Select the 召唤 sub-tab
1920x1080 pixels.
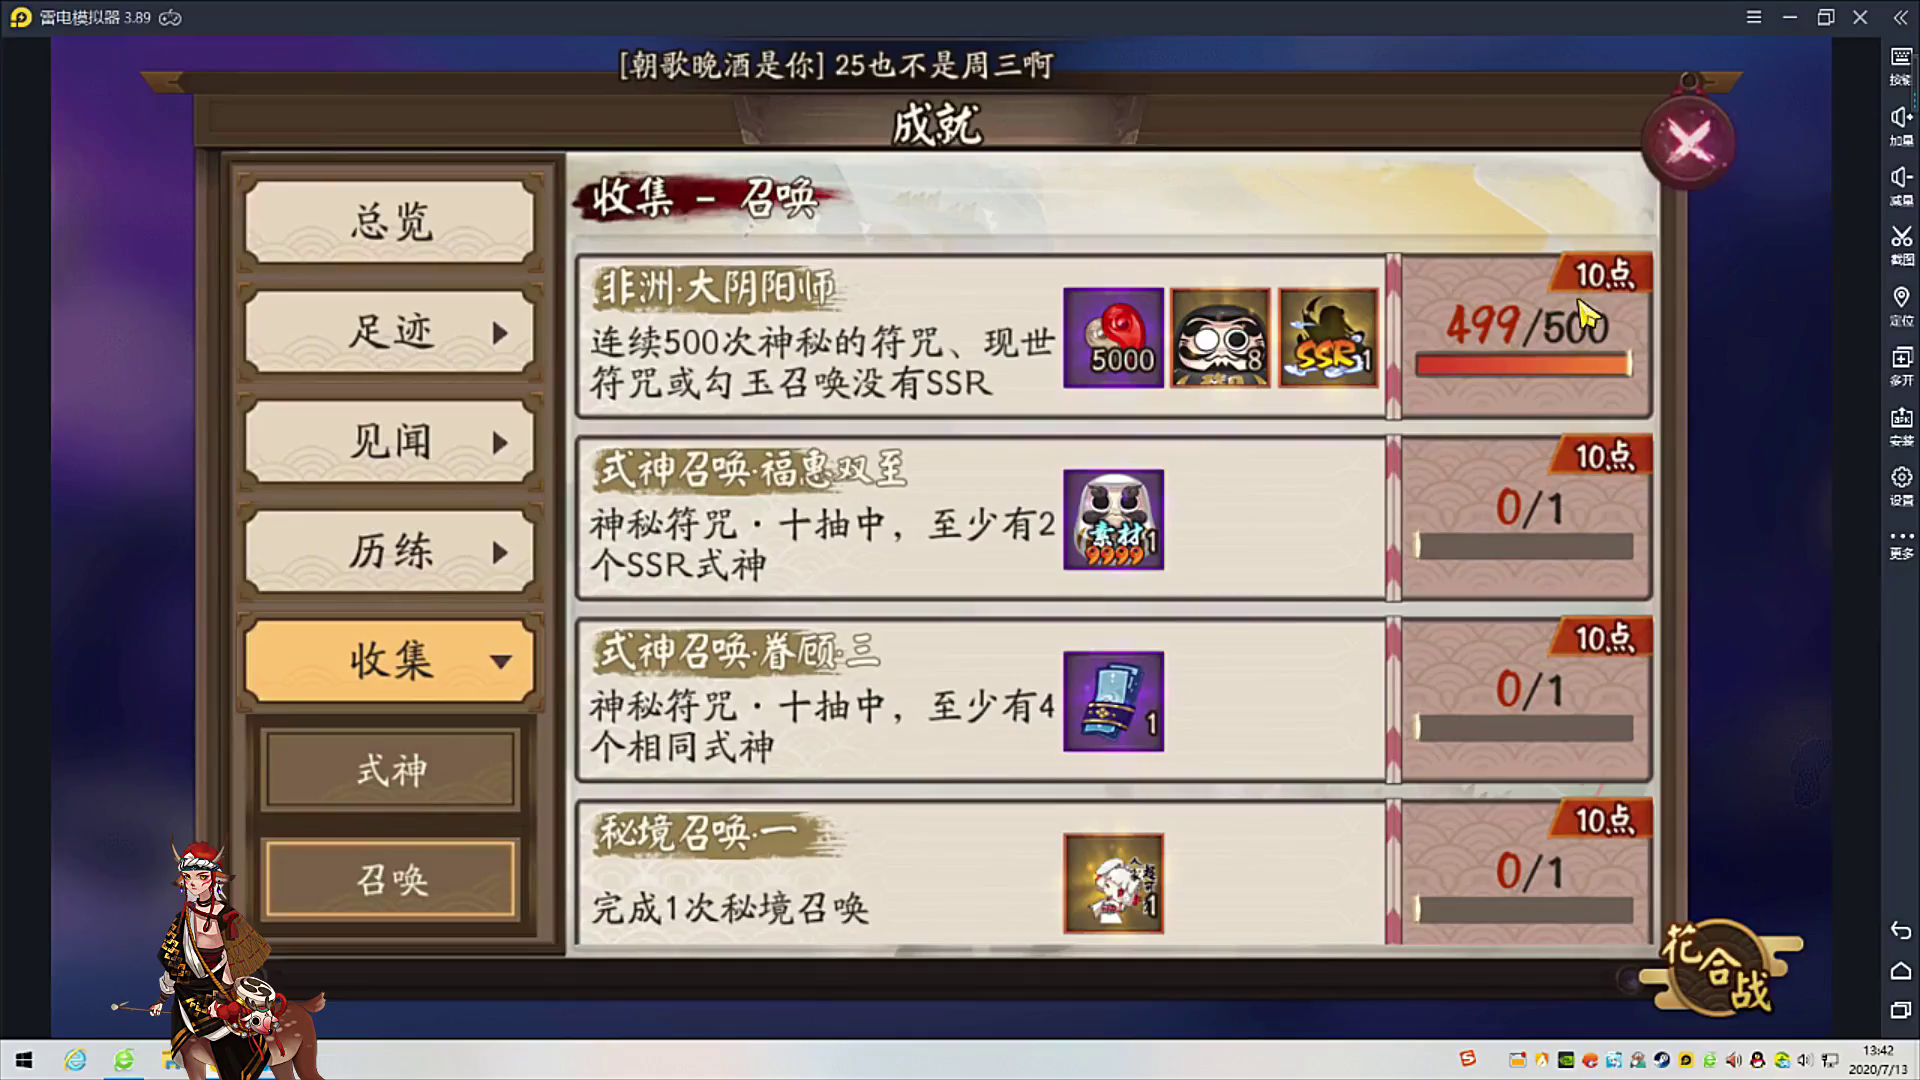point(390,880)
